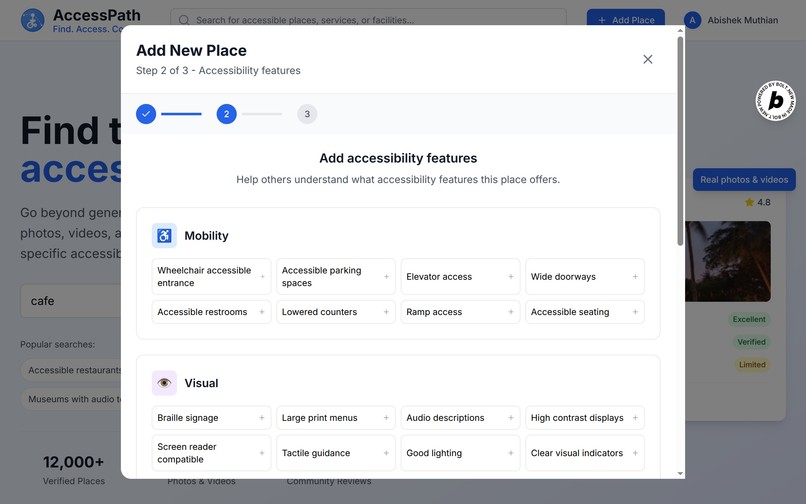Click the completed step 1 checkmark circle
806x504 pixels.
tap(146, 114)
